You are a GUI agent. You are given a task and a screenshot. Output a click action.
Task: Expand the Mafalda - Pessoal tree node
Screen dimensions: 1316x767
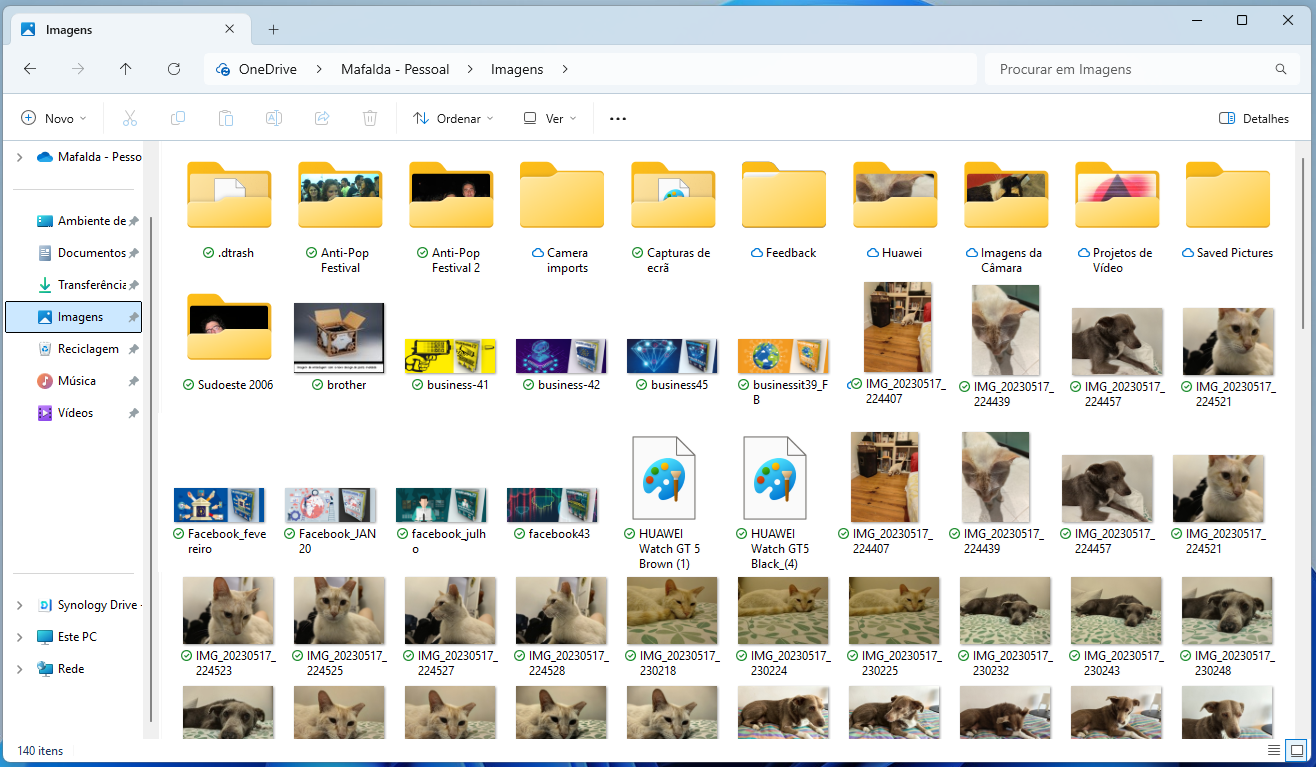19,157
